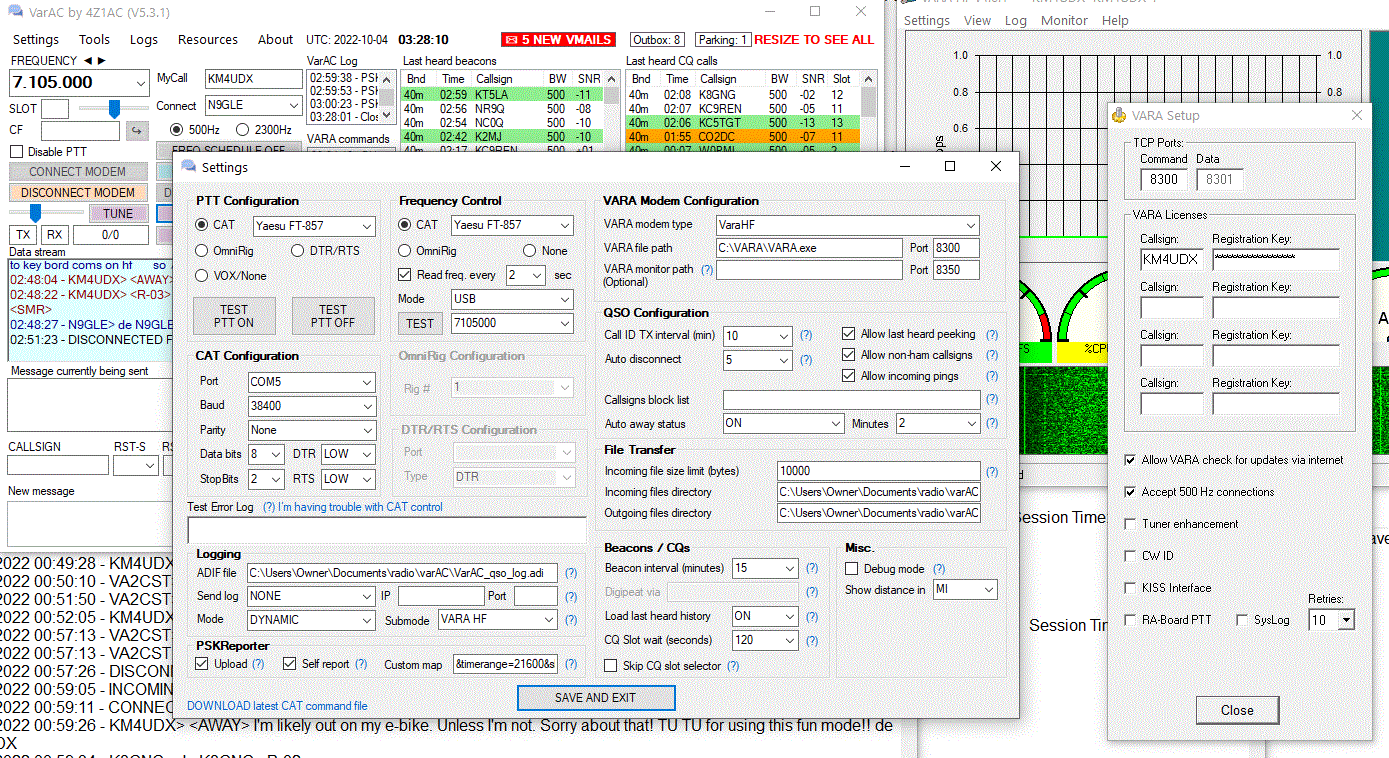The image size is (1389, 758).
Task: Click SAVE AND EXIT button
Action: point(596,698)
